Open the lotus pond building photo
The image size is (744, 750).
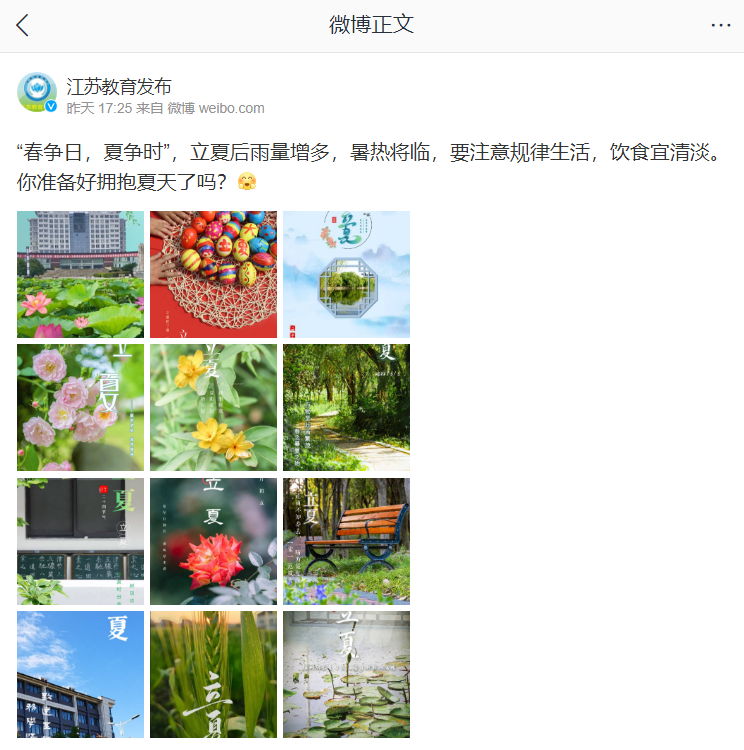click(80, 275)
